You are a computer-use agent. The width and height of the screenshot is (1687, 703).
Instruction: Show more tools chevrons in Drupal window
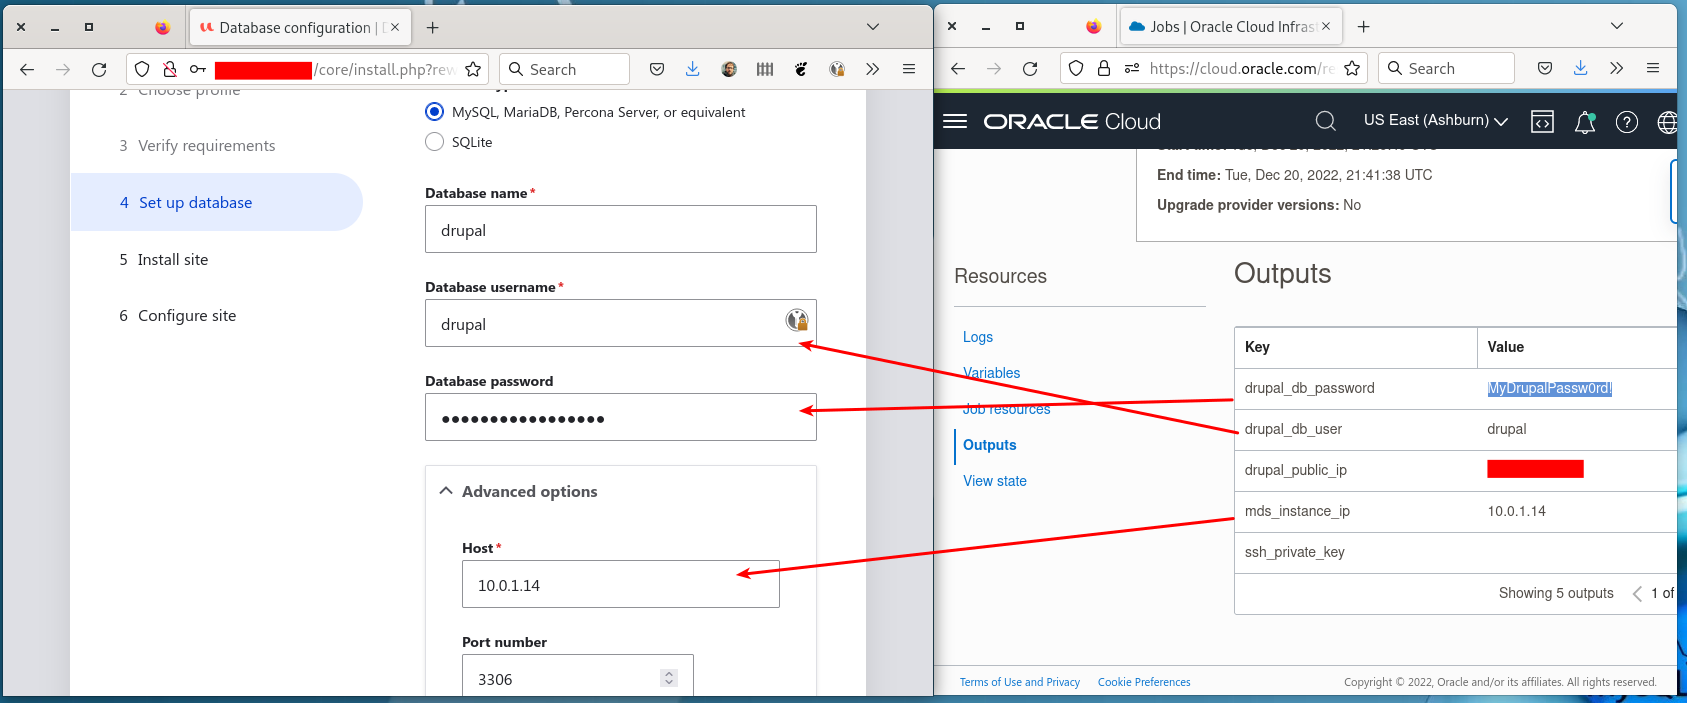pos(873,69)
